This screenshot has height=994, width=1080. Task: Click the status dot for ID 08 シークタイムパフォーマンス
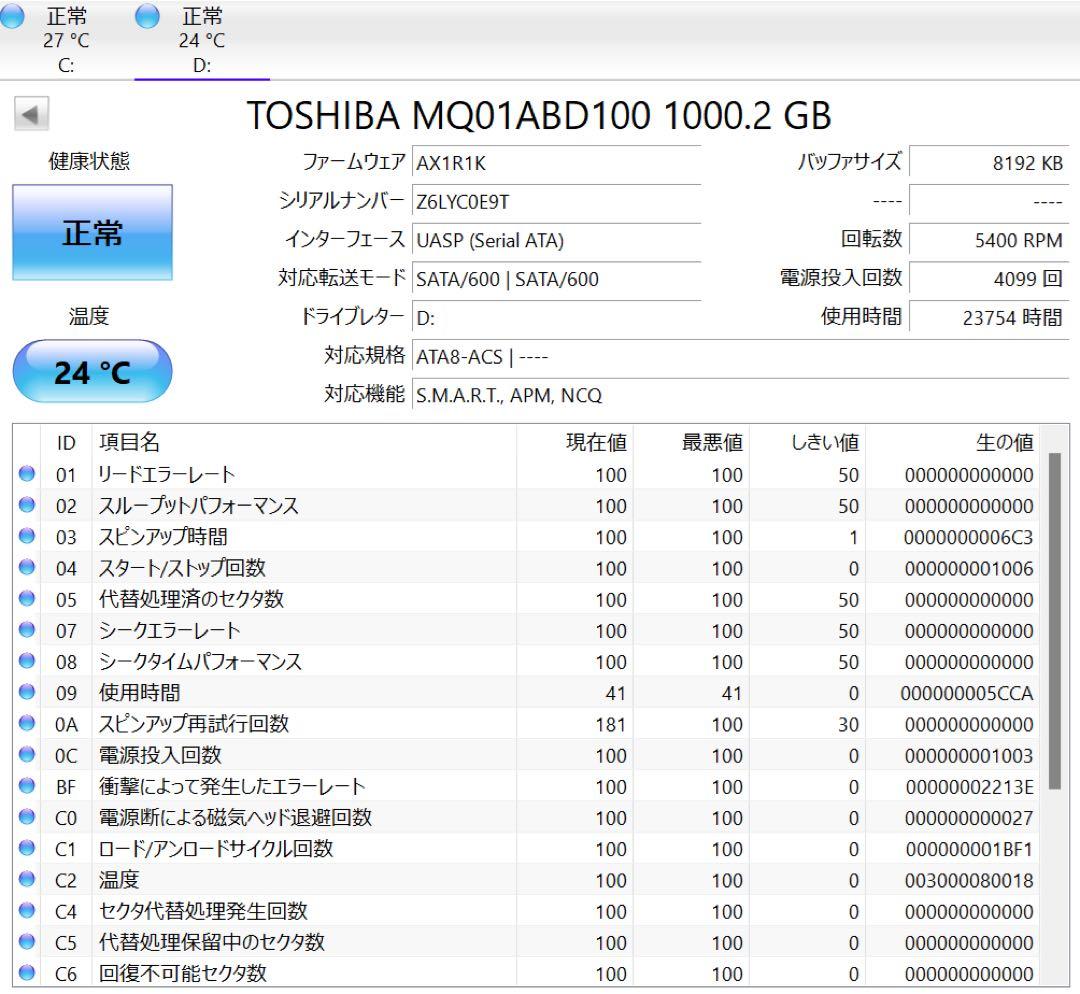(x=27, y=661)
